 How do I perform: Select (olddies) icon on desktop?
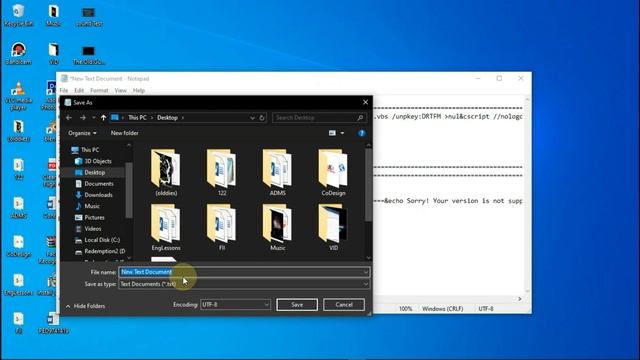(x=18, y=131)
